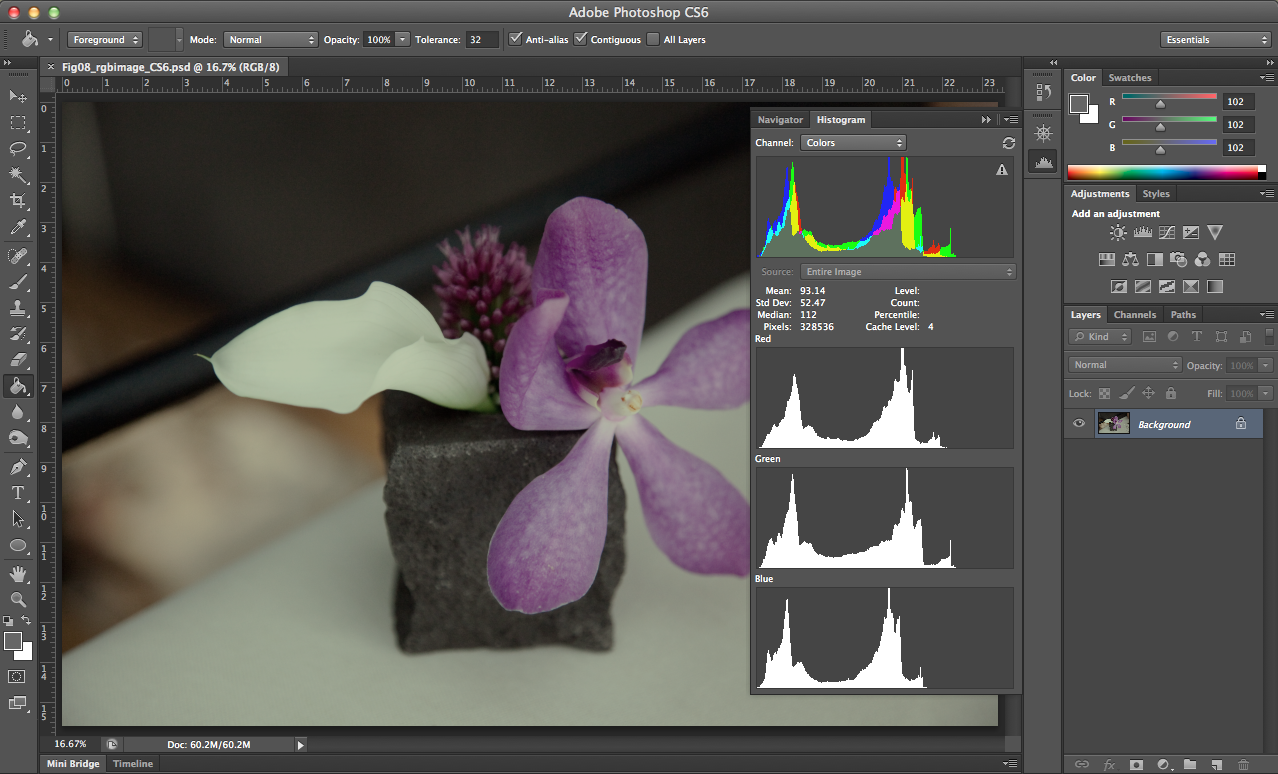Open the Mini Bridge panel
The height and width of the screenshot is (774, 1278).
coord(74,764)
